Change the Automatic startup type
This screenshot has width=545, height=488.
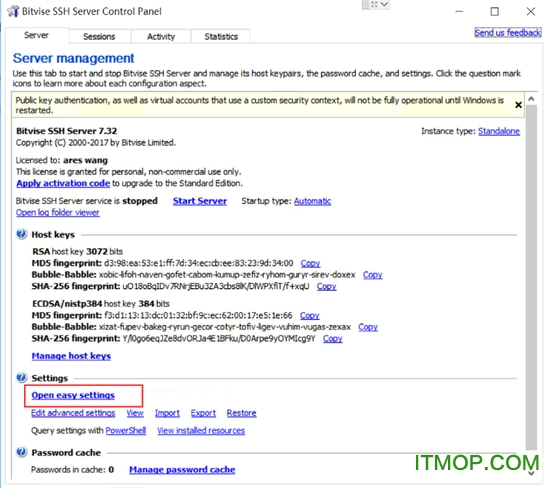coord(312,201)
